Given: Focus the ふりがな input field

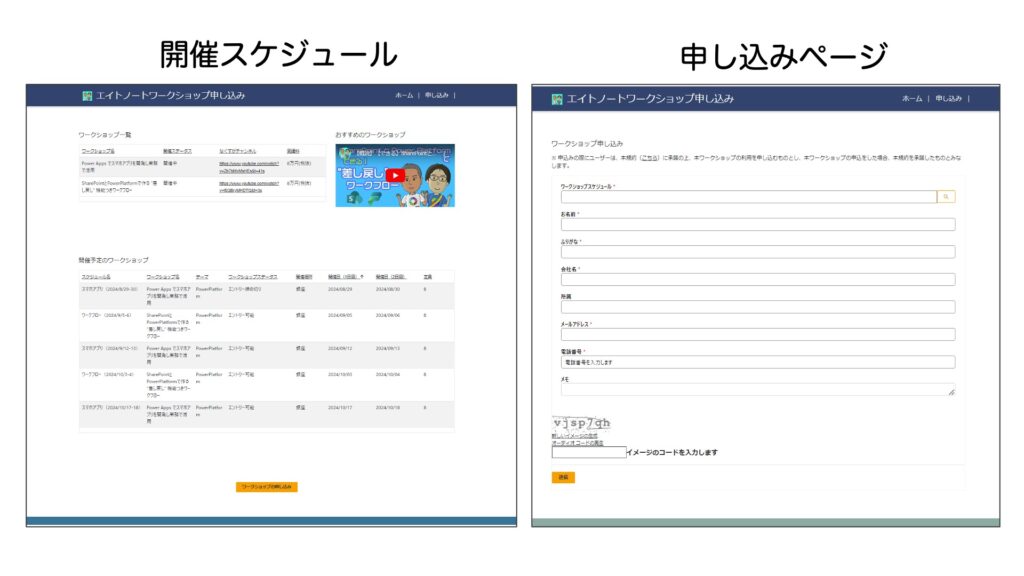Looking at the screenshot, I should (758, 251).
